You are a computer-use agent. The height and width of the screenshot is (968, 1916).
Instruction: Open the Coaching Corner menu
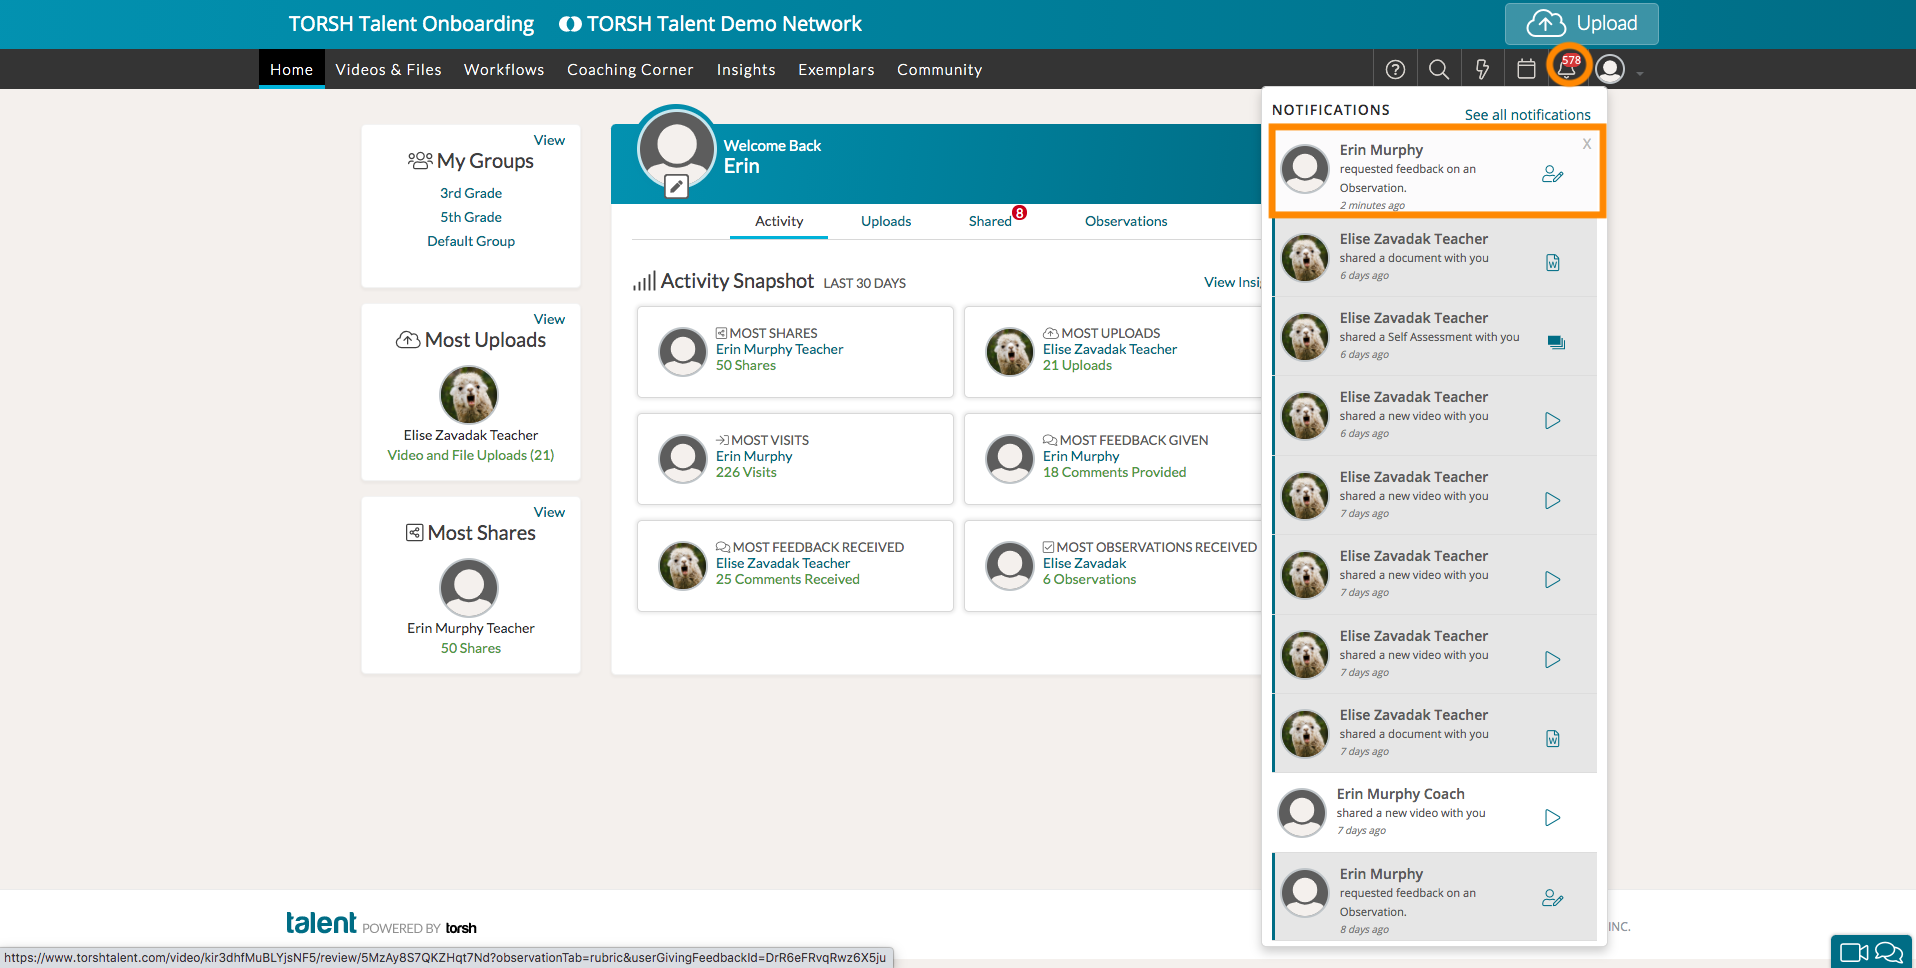(x=630, y=70)
